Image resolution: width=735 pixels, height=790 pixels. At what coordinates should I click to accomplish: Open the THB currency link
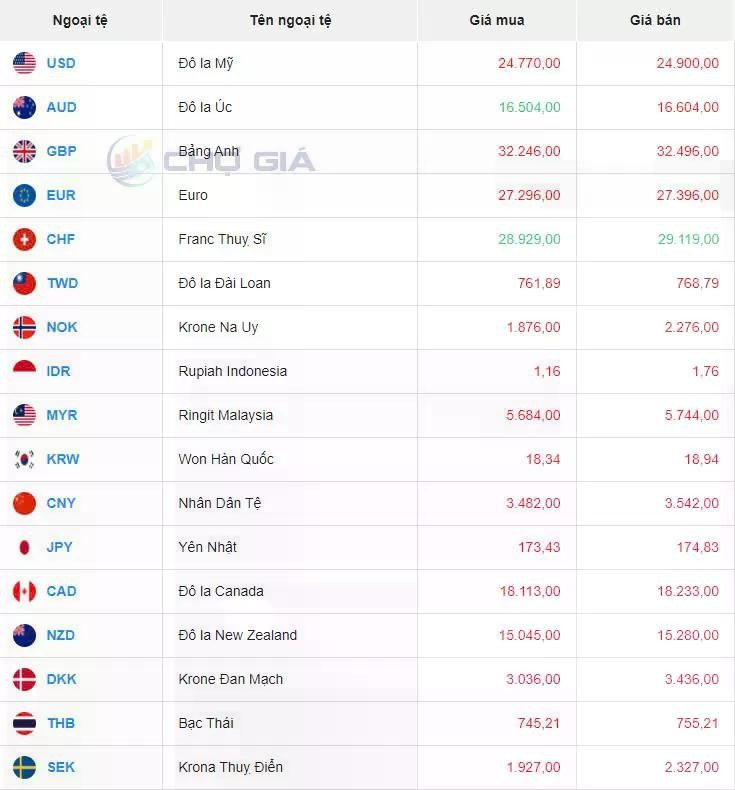61,723
